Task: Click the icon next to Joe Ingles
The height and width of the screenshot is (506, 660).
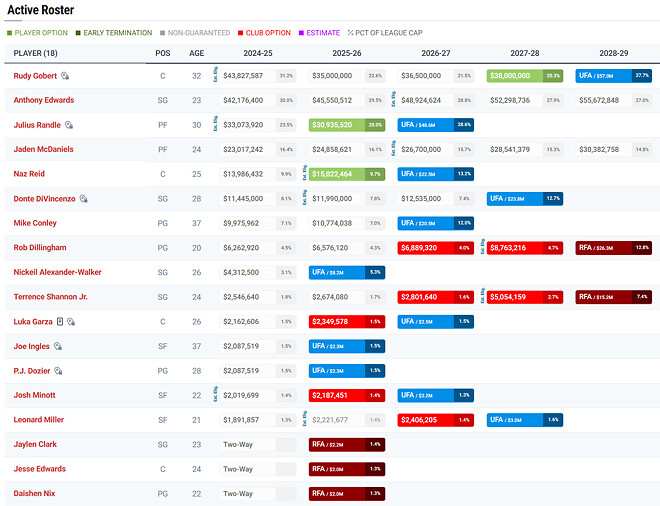Action: [x=59, y=346]
